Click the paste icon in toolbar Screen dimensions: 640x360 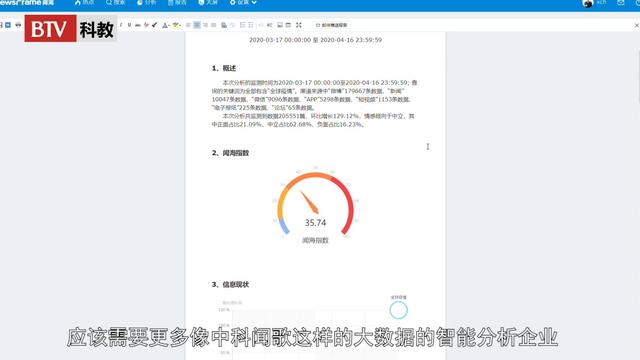[224, 25]
